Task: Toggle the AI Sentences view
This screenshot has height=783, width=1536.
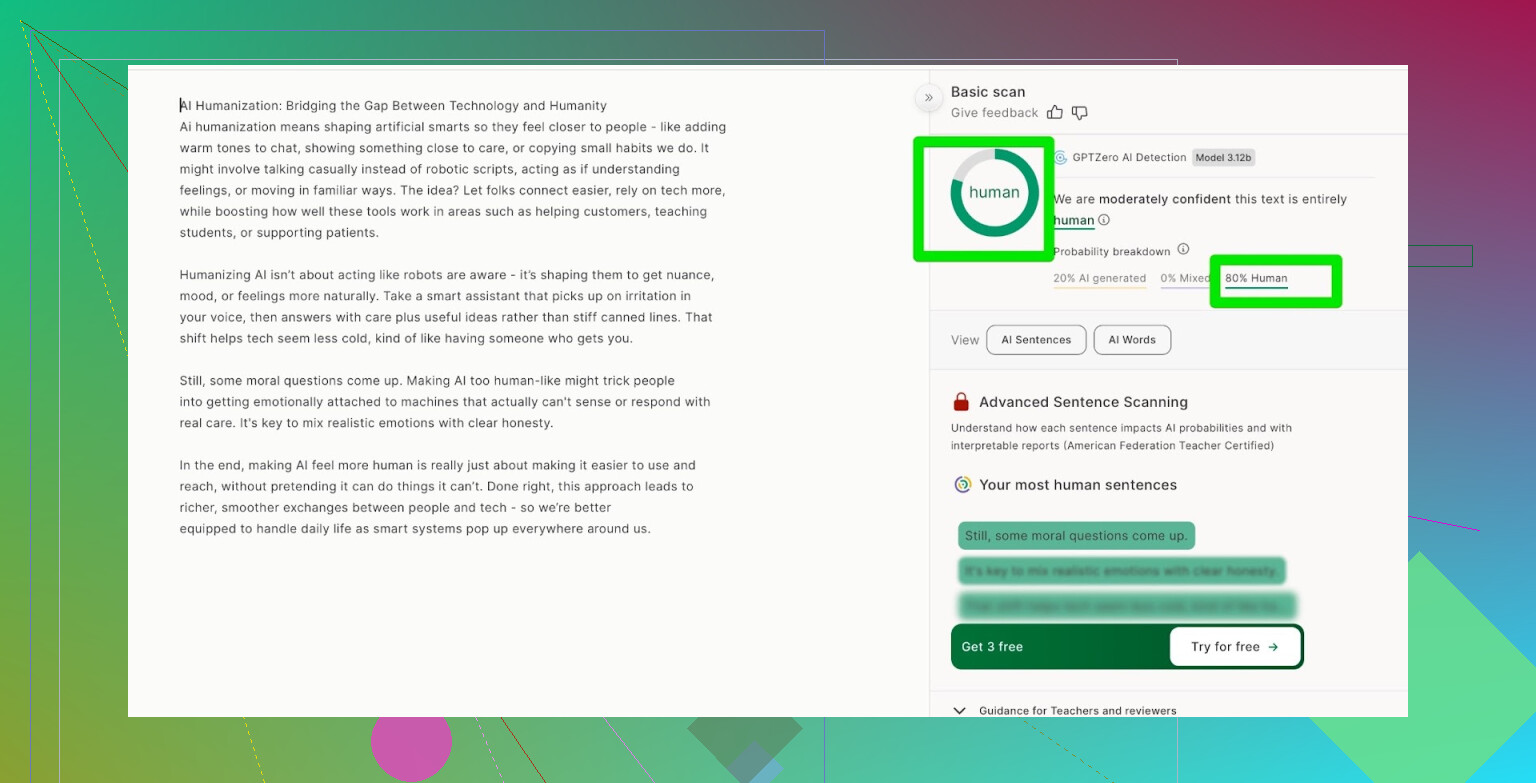Action: click(1035, 340)
